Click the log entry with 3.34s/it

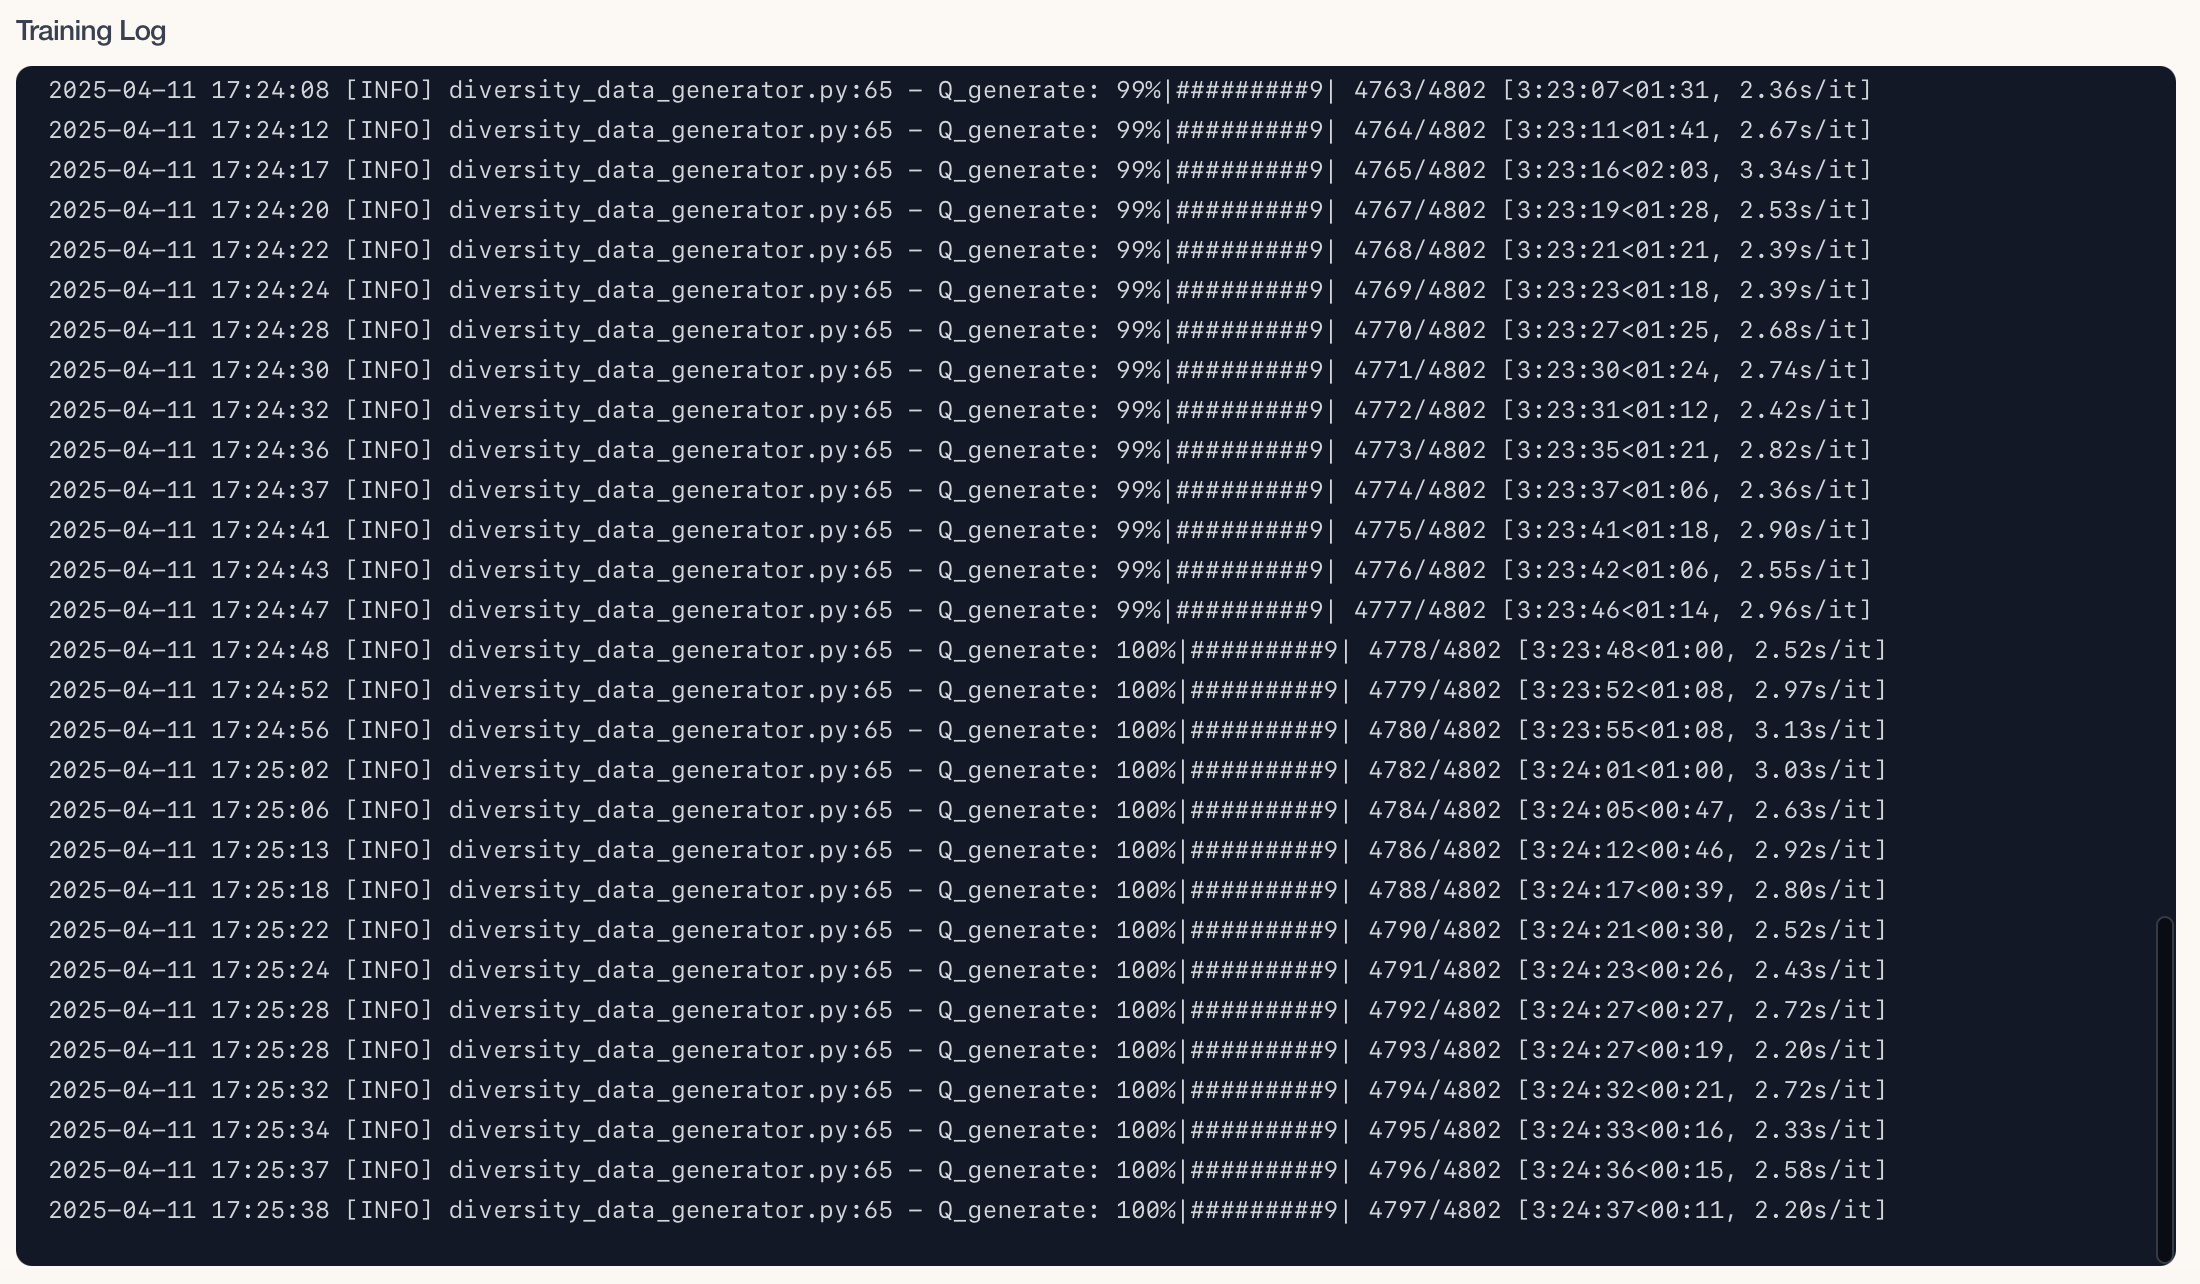tap(960, 170)
